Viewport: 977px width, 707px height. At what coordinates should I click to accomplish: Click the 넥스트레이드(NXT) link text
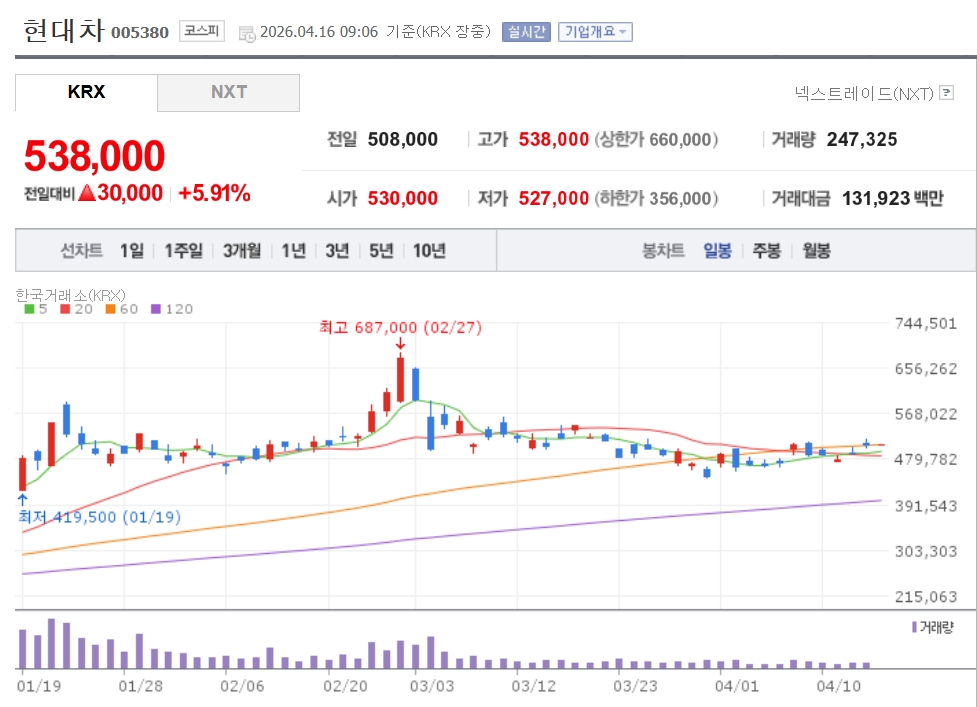[x=864, y=93]
